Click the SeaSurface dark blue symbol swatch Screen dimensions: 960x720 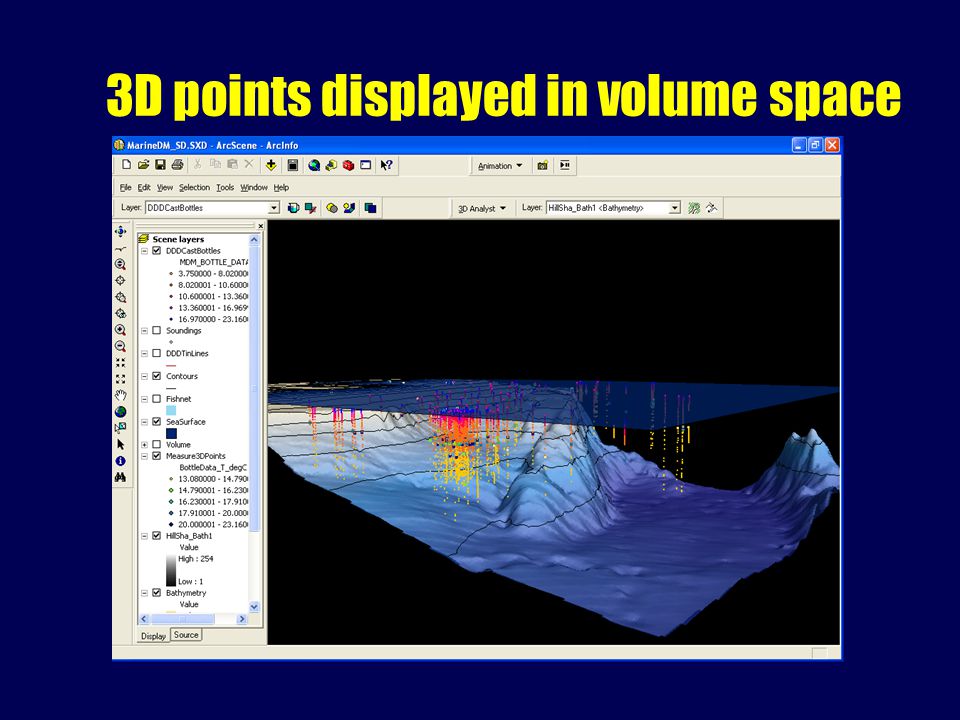click(171, 433)
